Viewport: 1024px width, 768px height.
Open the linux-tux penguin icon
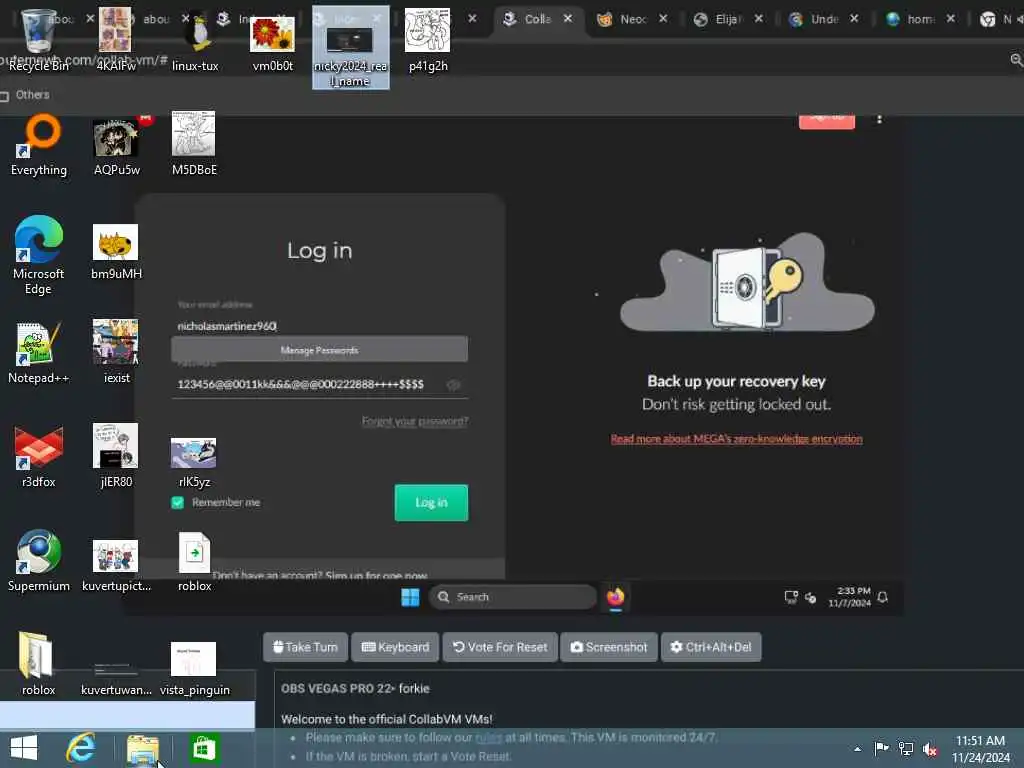[195, 39]
